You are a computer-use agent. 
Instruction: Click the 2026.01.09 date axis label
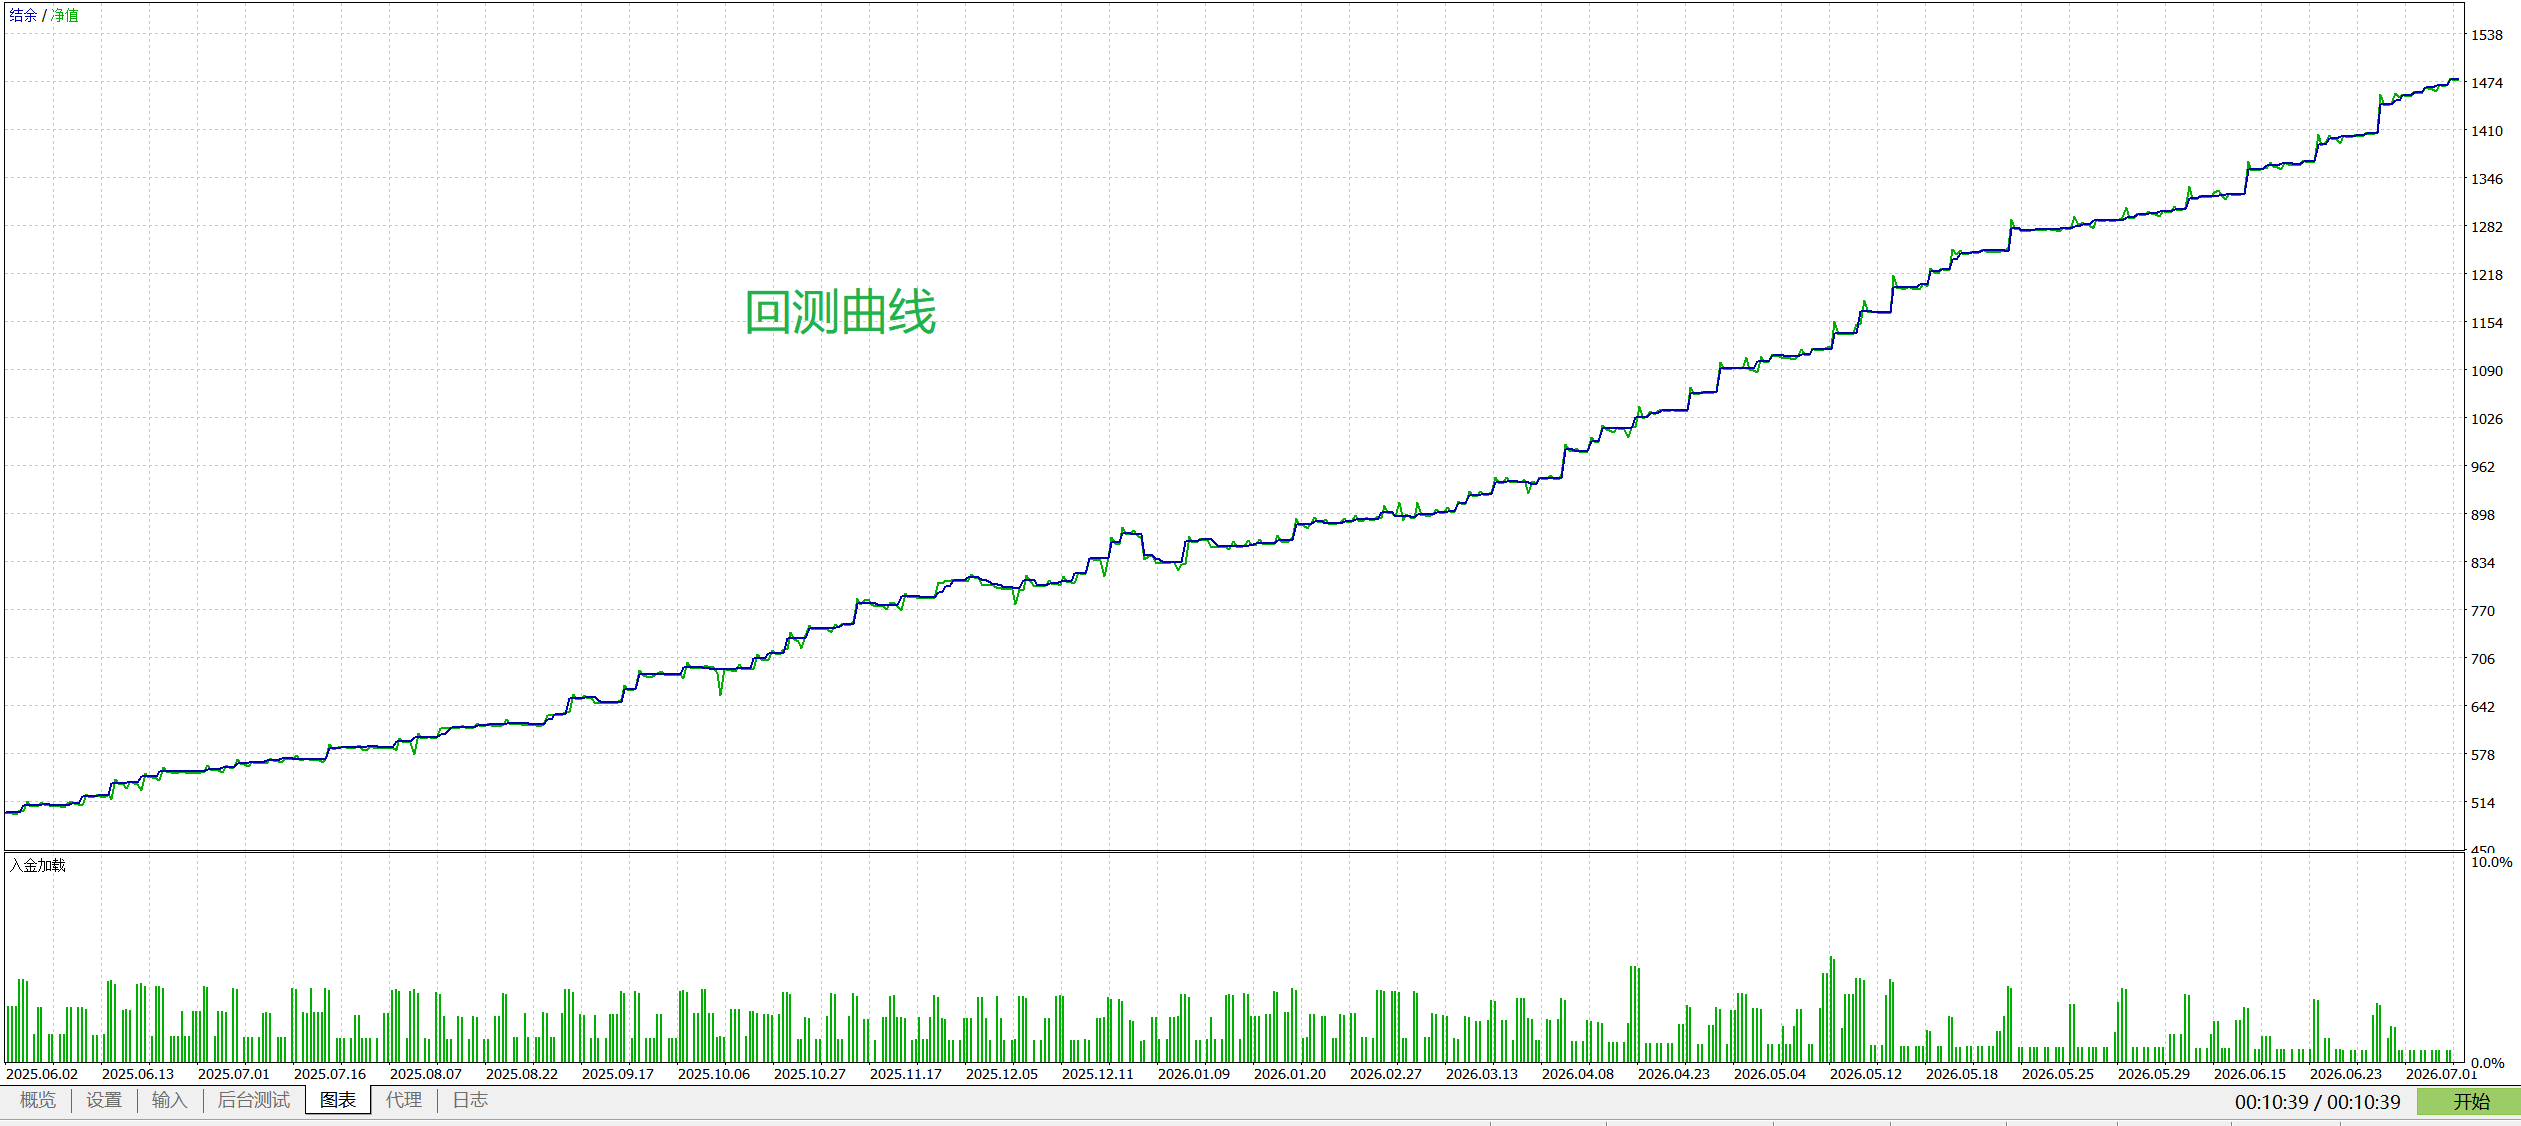click(1194, 1074)
